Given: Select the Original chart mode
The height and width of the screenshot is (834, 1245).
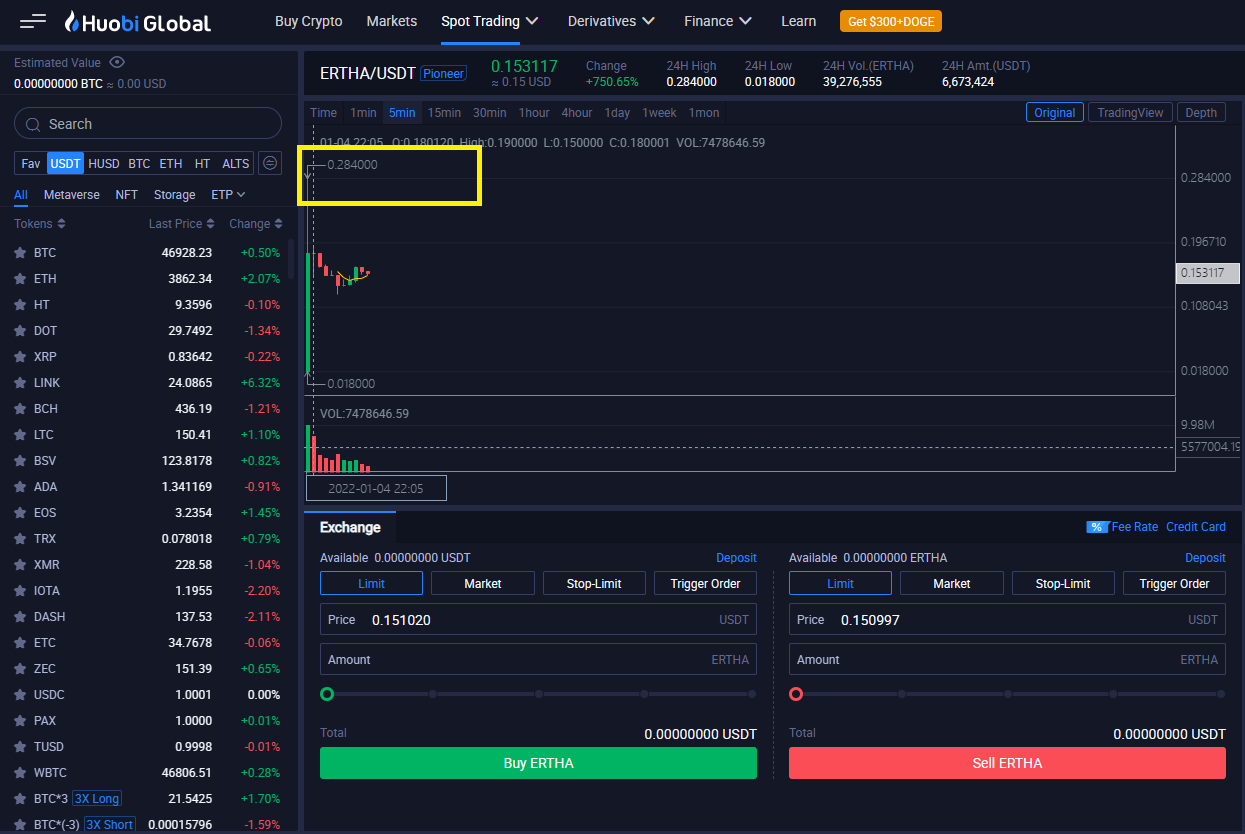Looking at the screenshot, I should pyautogui.click(x=1054, y=113).
